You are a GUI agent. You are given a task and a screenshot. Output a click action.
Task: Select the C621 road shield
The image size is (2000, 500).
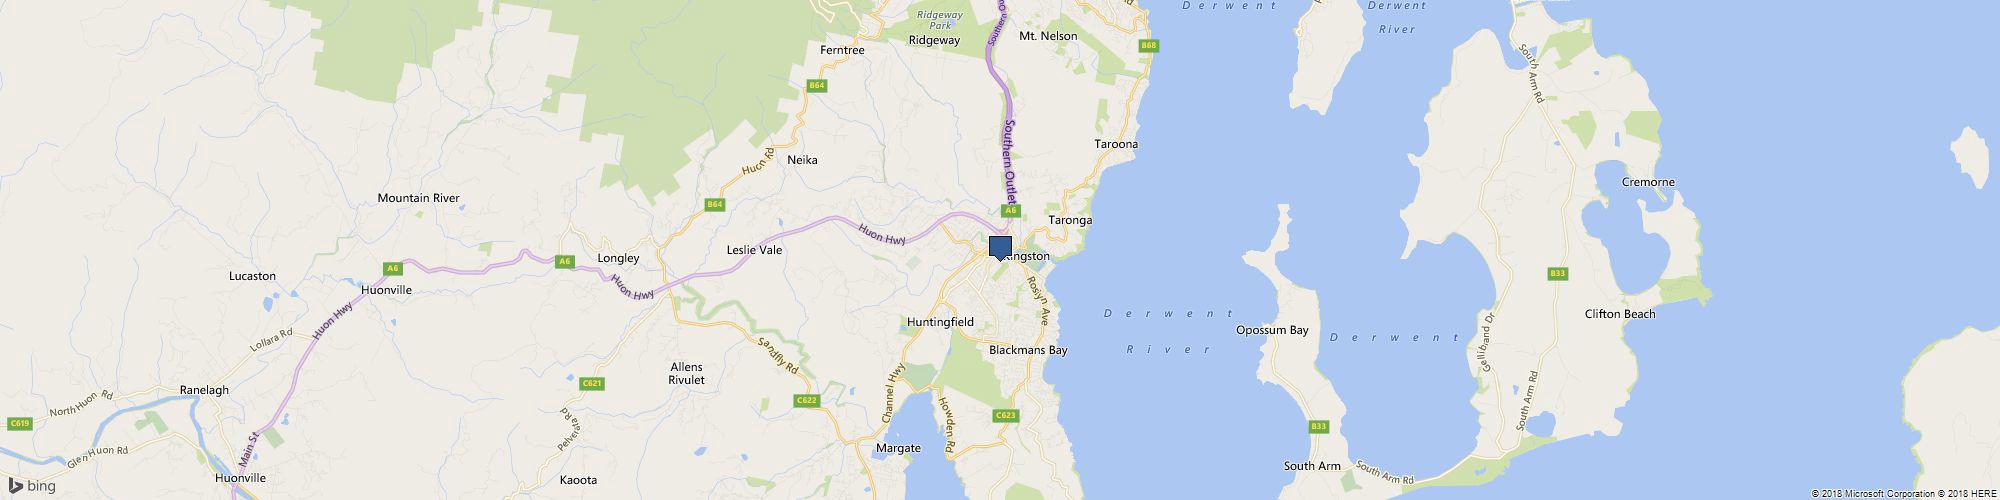coord(592,383)
